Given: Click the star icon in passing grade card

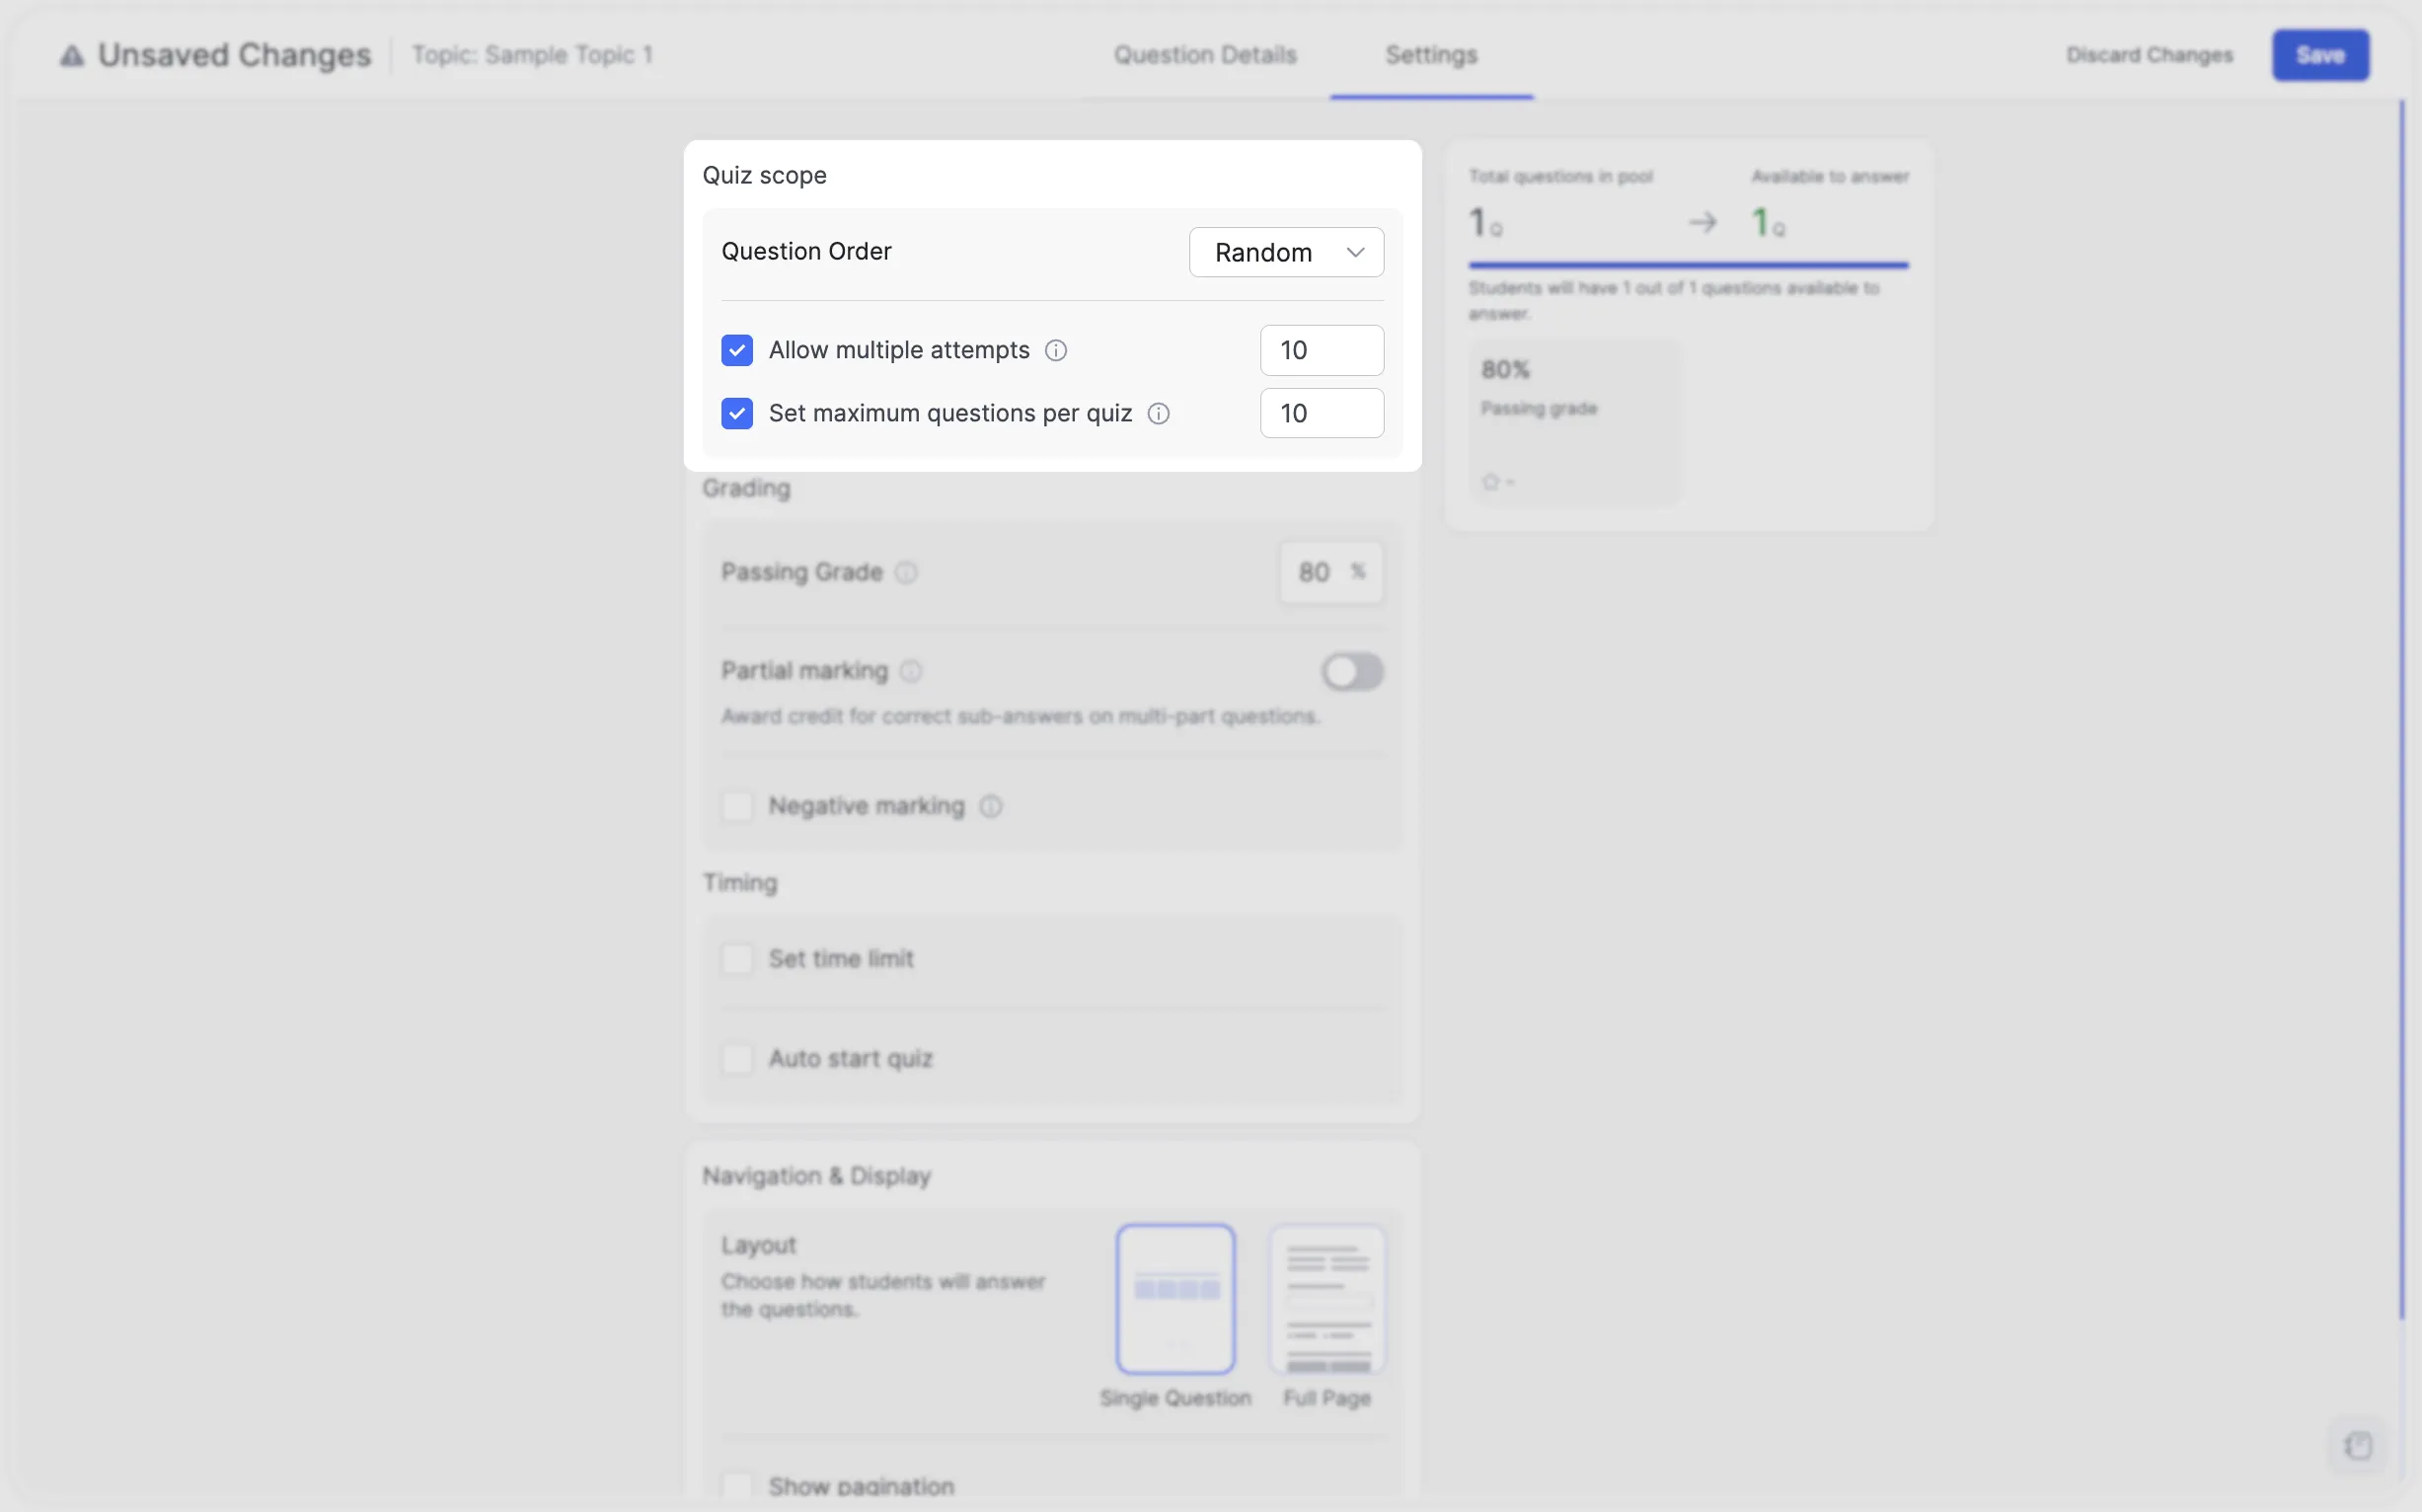Looking at the screenshot, I should (1490, 482).
